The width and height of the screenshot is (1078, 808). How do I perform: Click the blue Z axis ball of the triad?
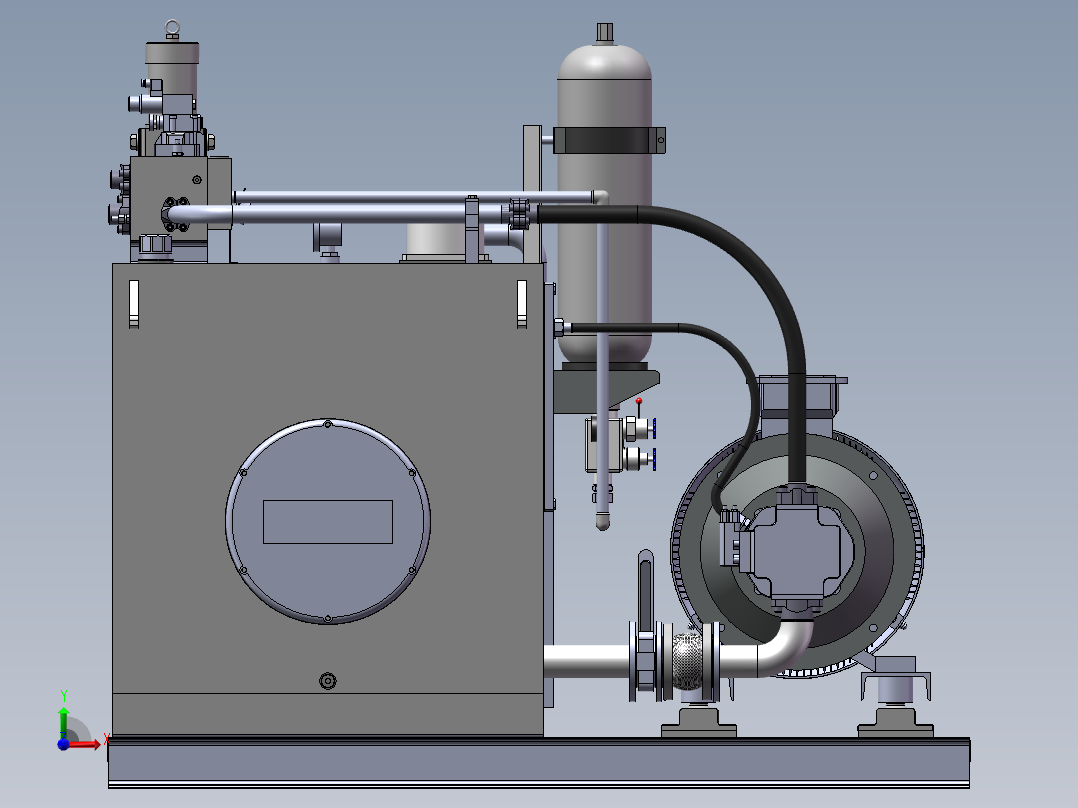63,745
